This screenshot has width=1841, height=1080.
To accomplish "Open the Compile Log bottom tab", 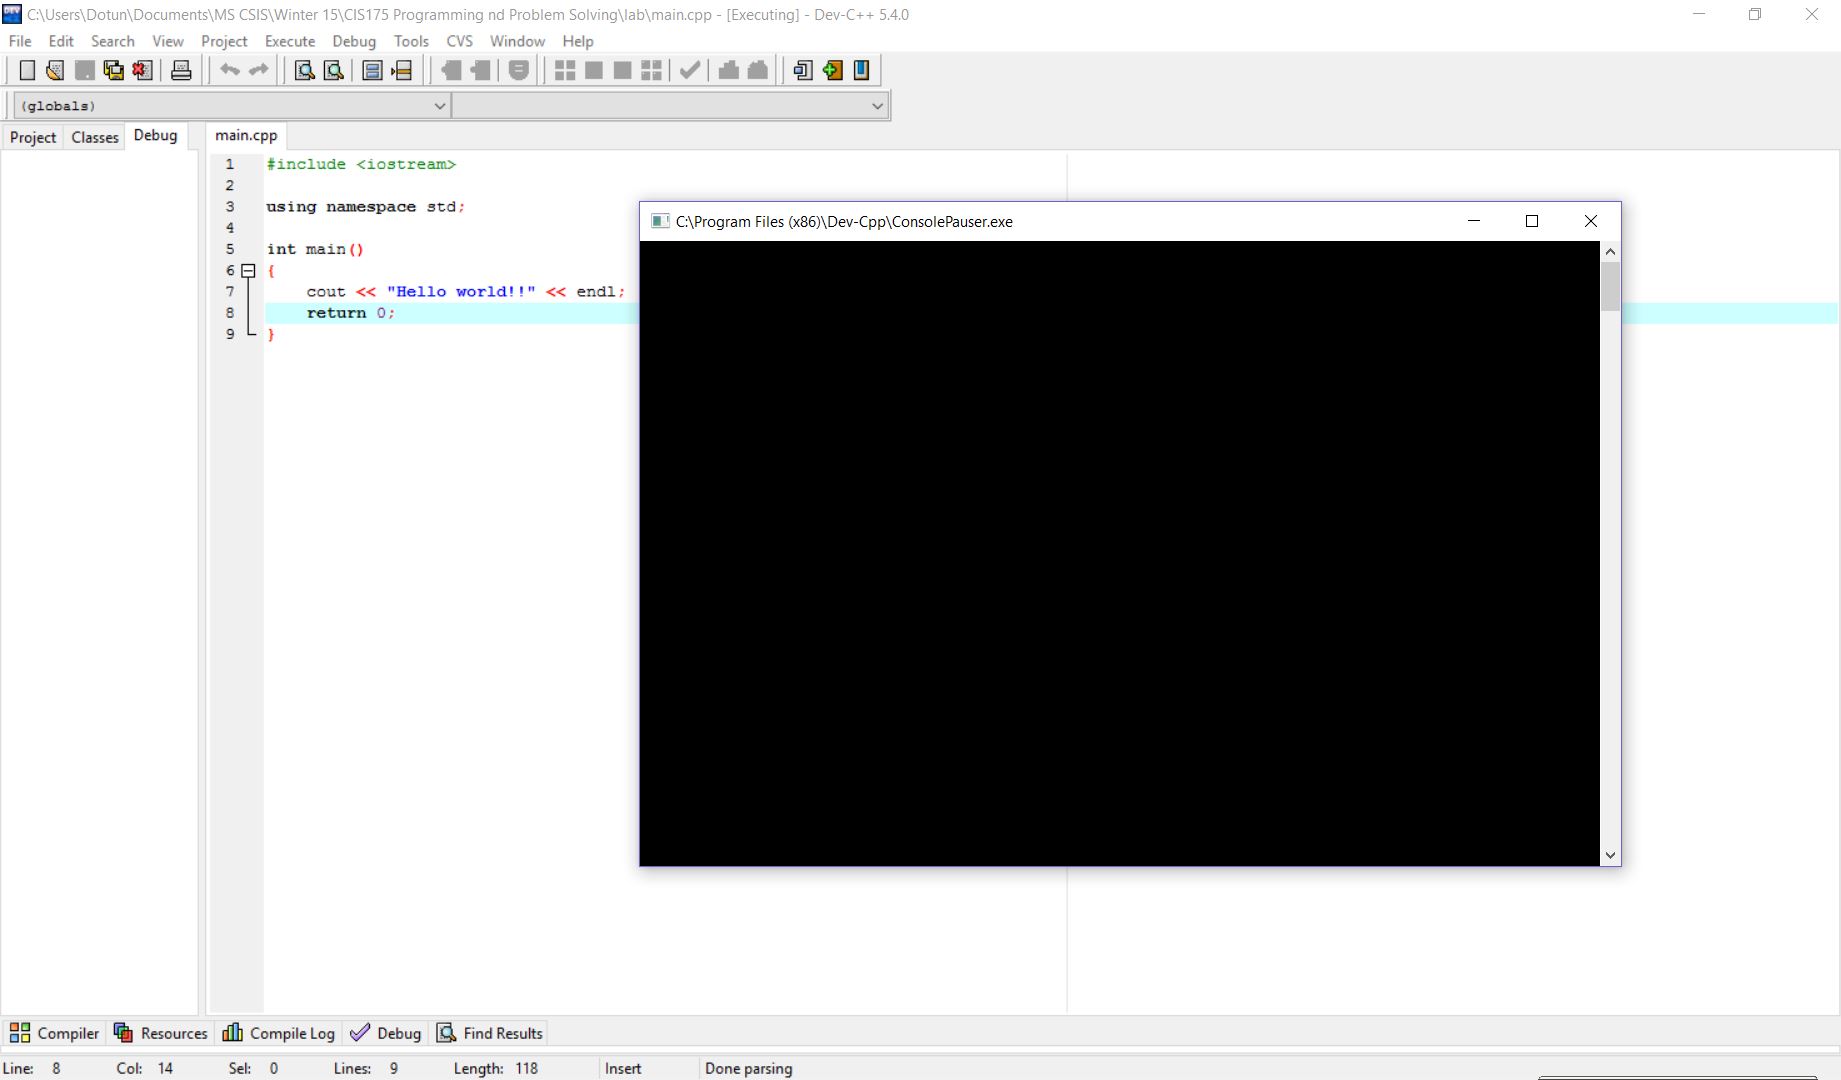I will pyautogui.click(x=279, y=1033).
